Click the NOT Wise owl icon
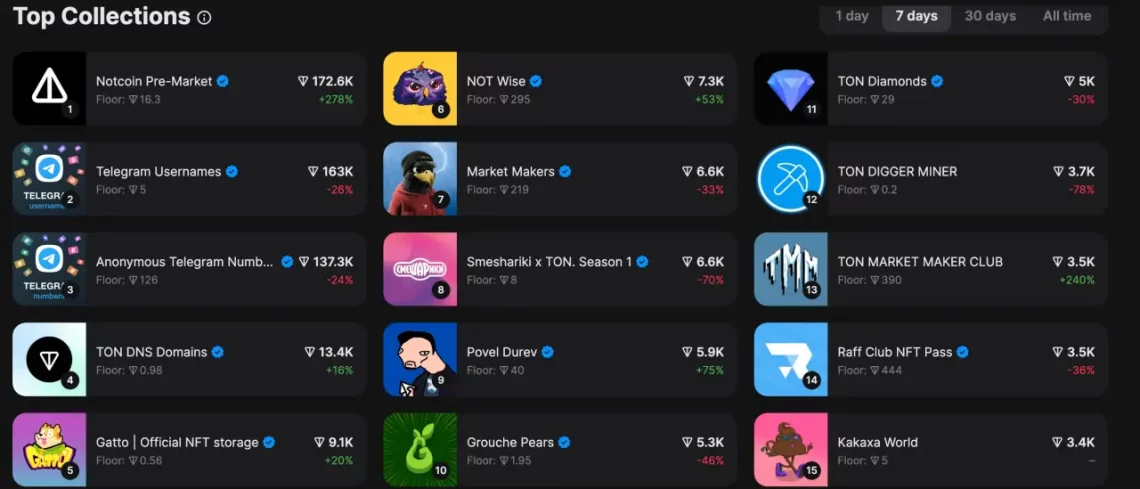Screen dimensions: 1140x489 pos(420,88)
